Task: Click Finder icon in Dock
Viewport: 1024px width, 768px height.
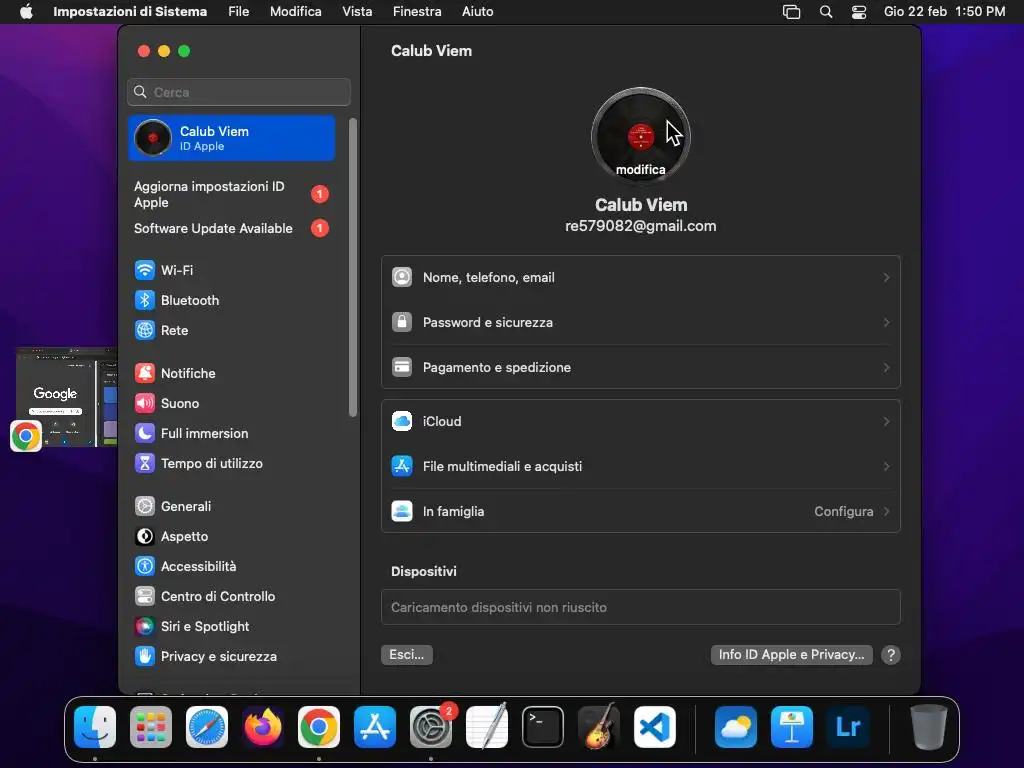Action: point(95,727)
